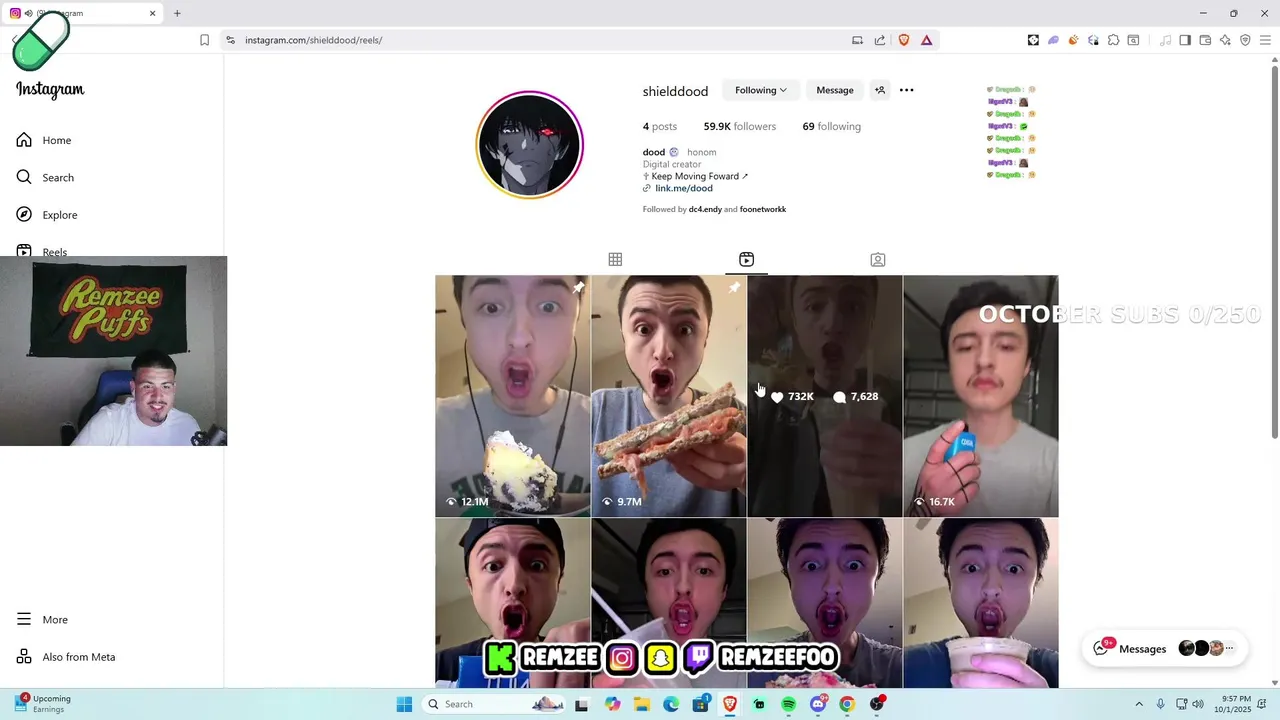
Task: Open the pinned reel with 12.1M views
Action: pyautogui.click(x=513, y=396)
